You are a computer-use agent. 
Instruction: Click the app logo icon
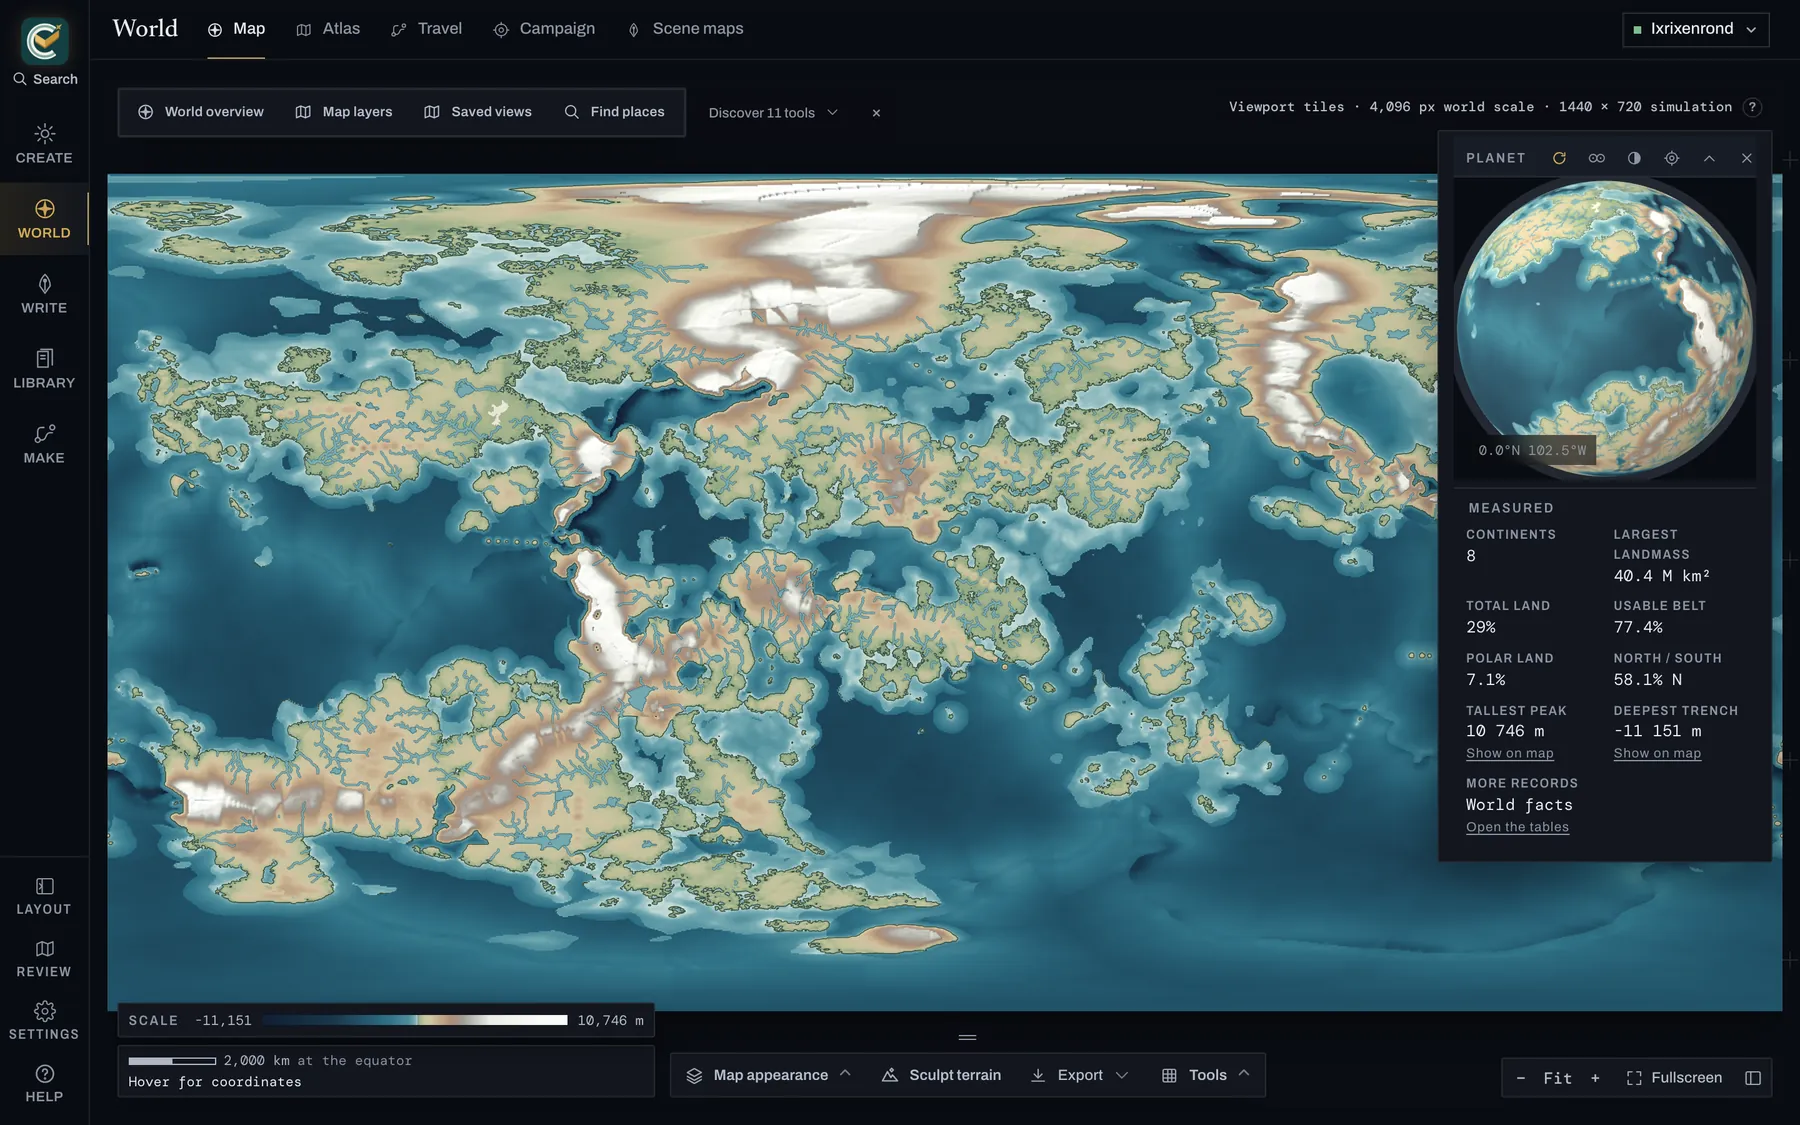(x=45, y=40)
